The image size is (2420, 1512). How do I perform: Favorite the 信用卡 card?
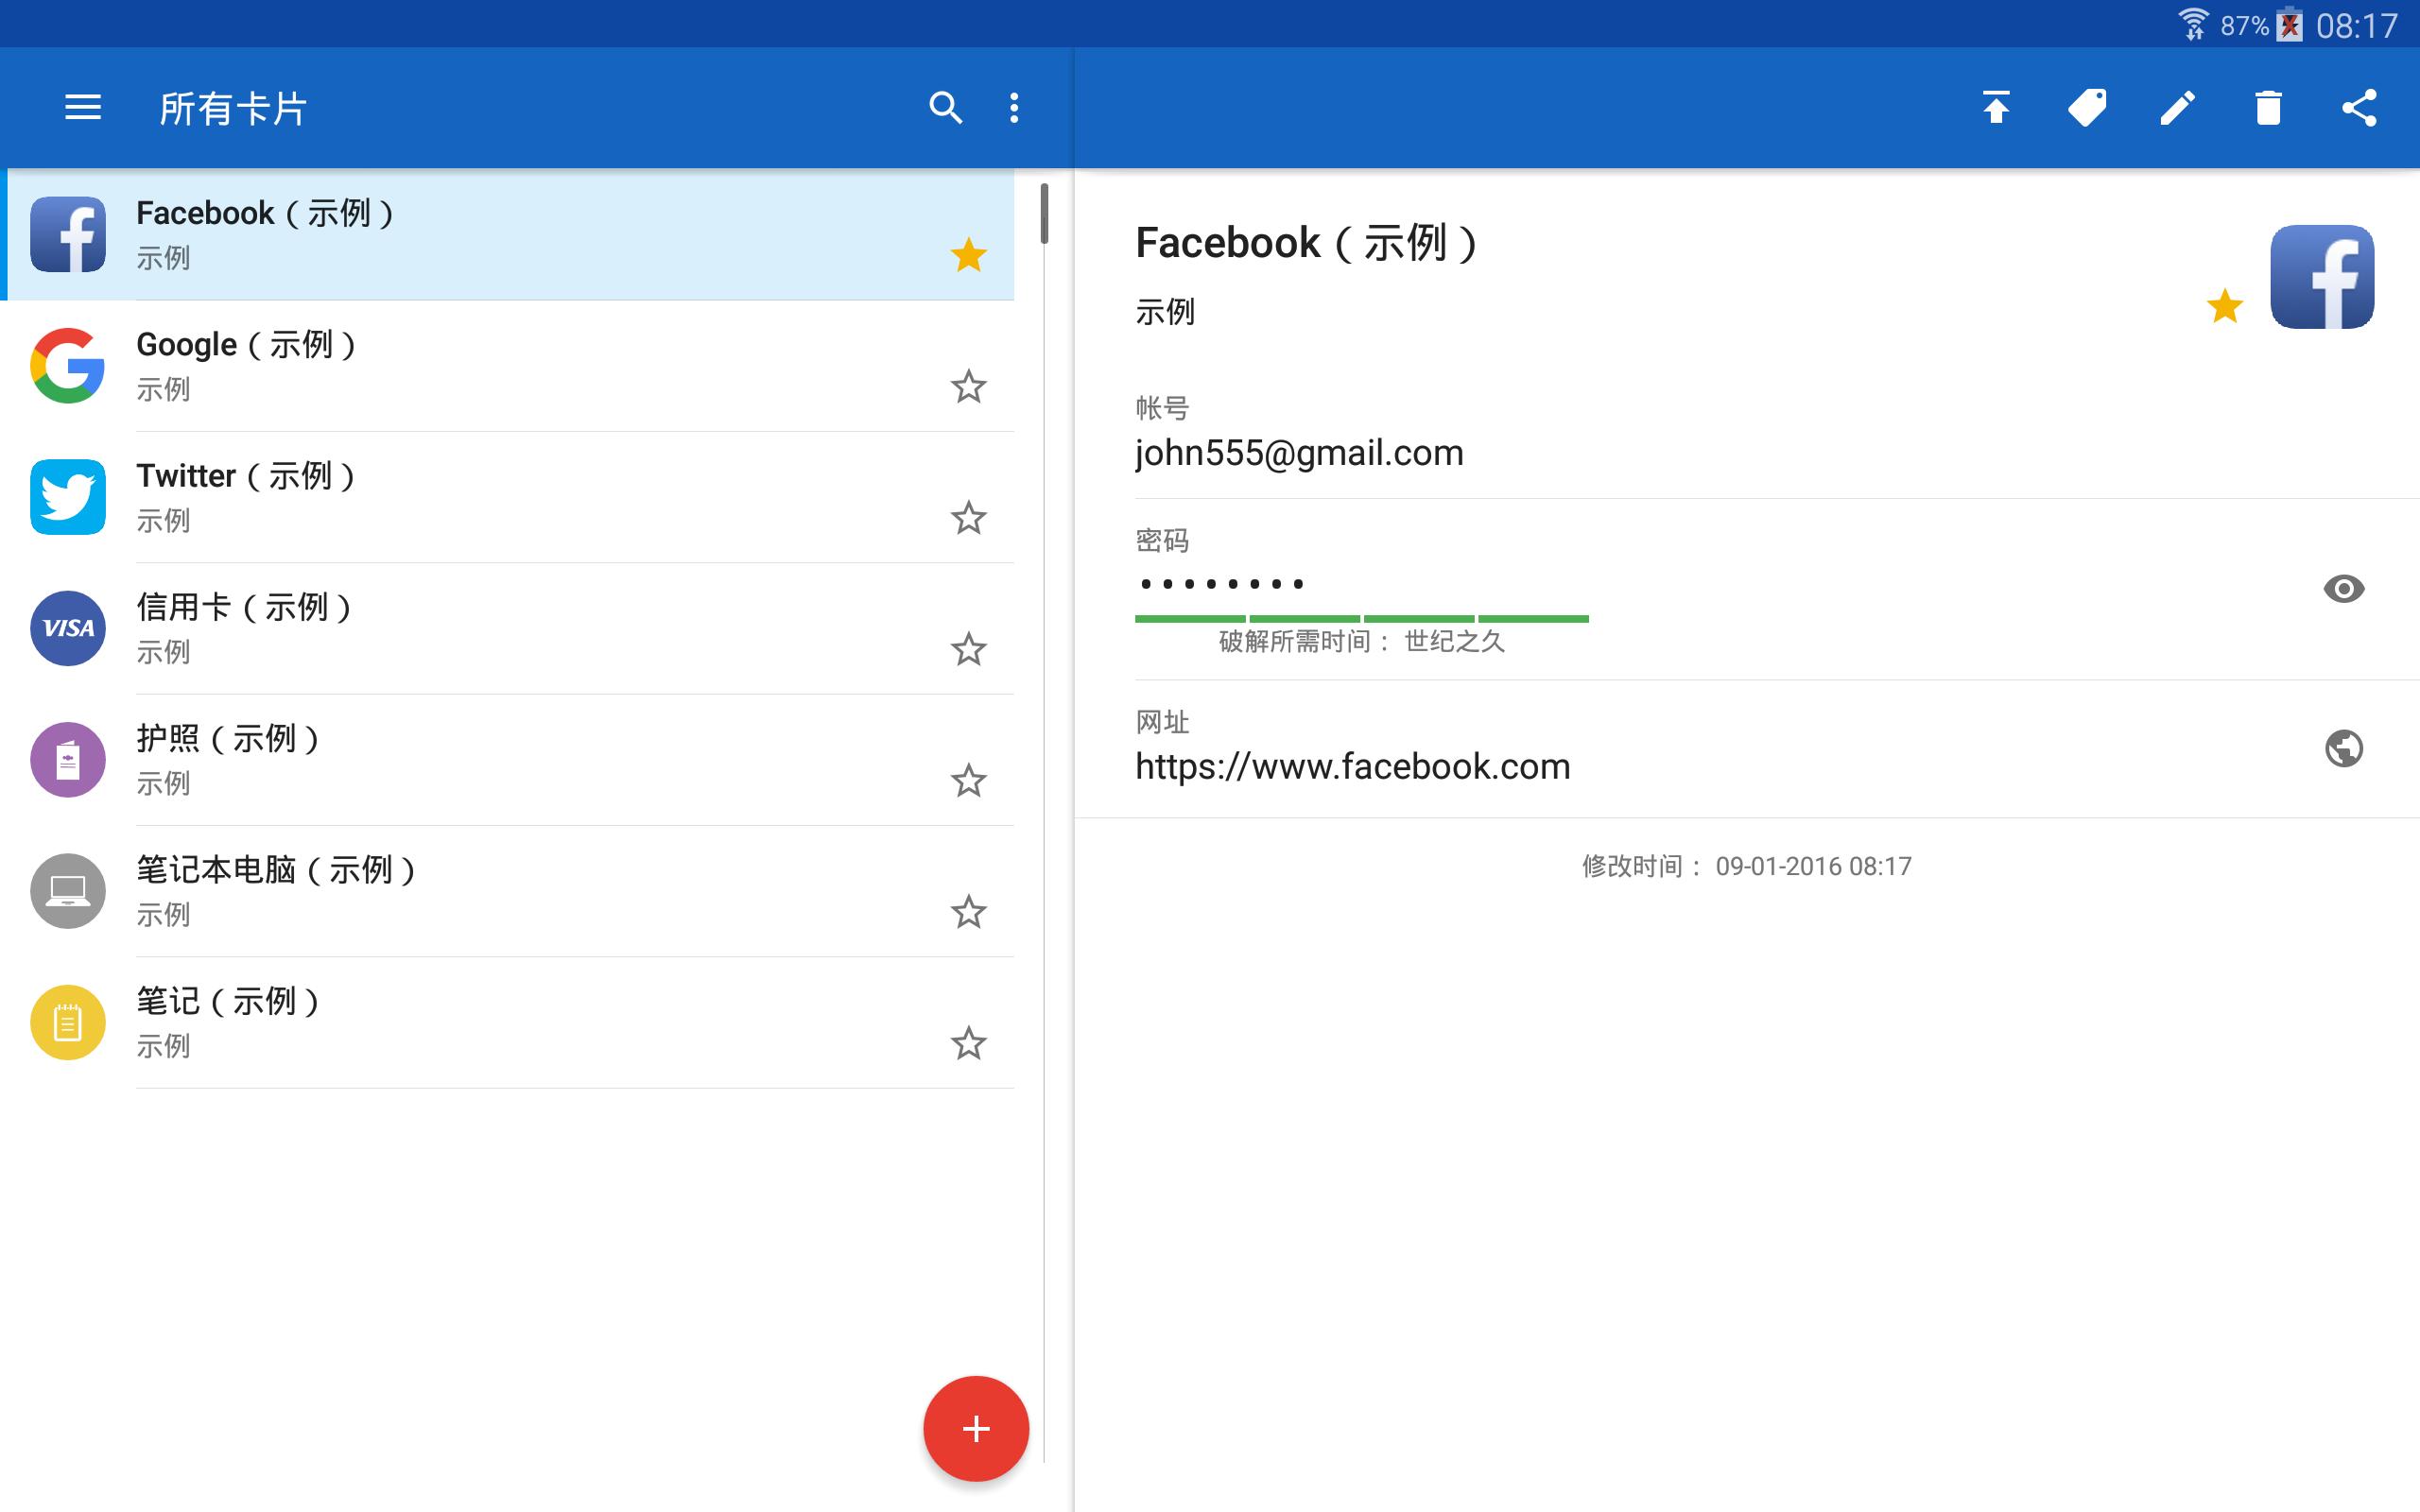[x=968, y=649]
